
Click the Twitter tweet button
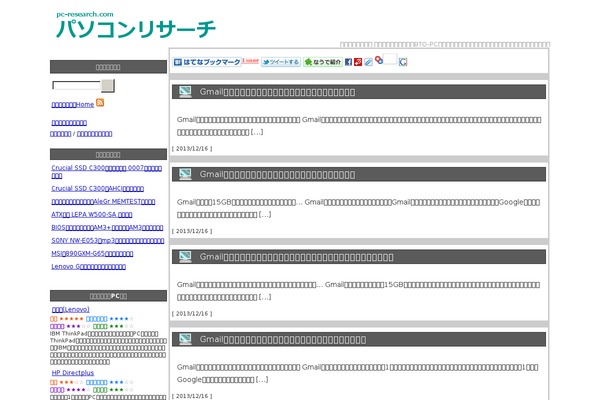[x=281, y=62]
